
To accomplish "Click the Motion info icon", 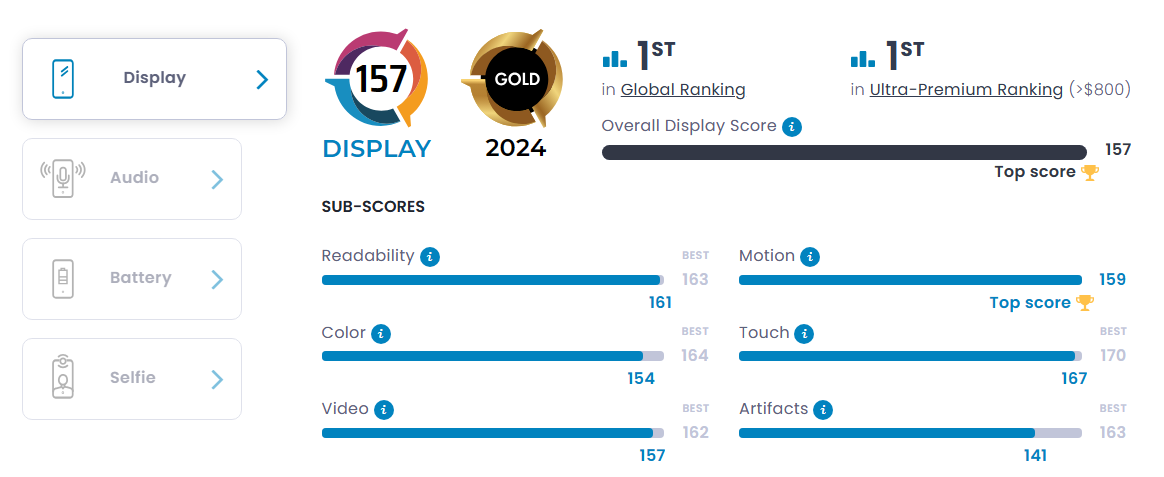I will (810, 257).
